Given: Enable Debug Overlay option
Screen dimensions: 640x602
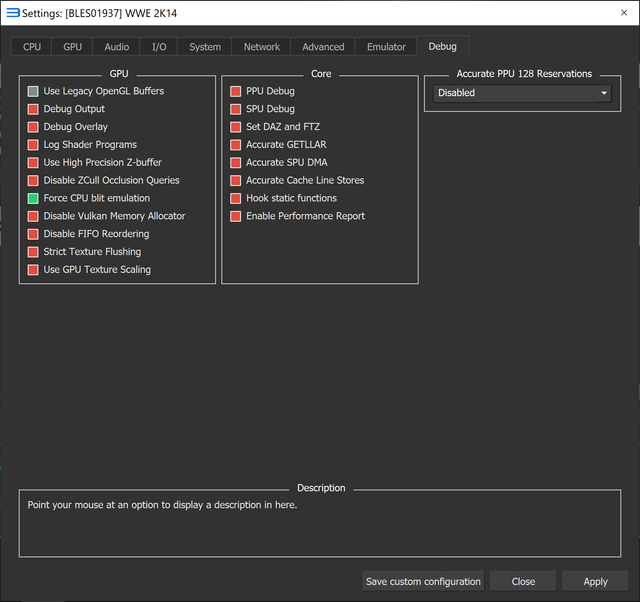Looking at the screenshot, I should (x=33, y=127).
